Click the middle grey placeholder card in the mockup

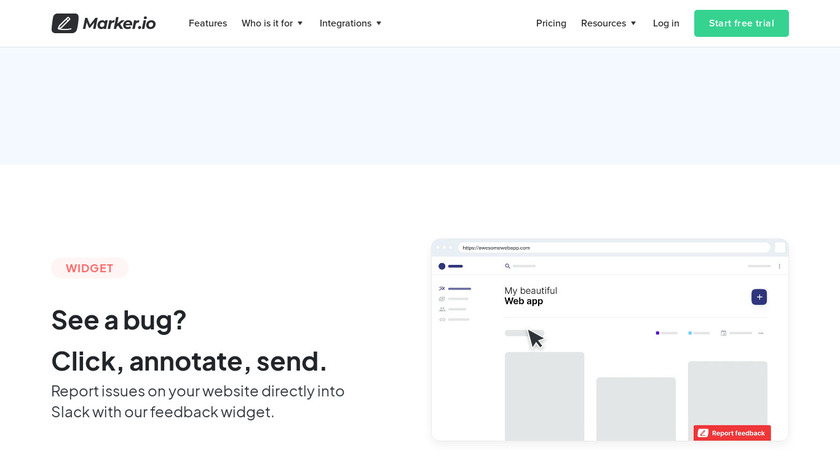click(636, 409)
